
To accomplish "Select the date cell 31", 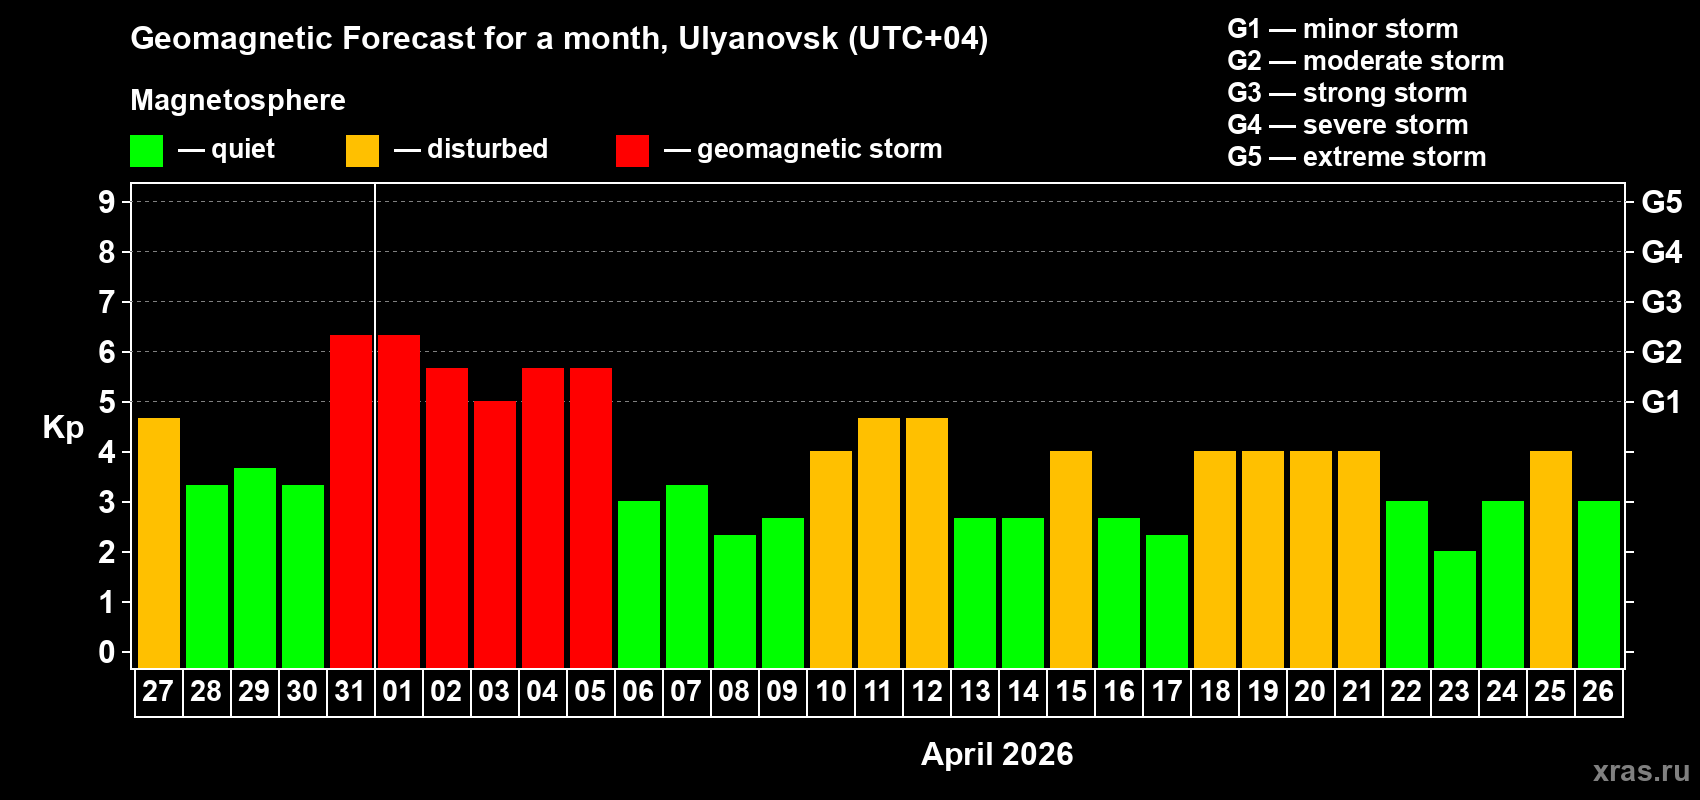I will [x=350, y=692].
